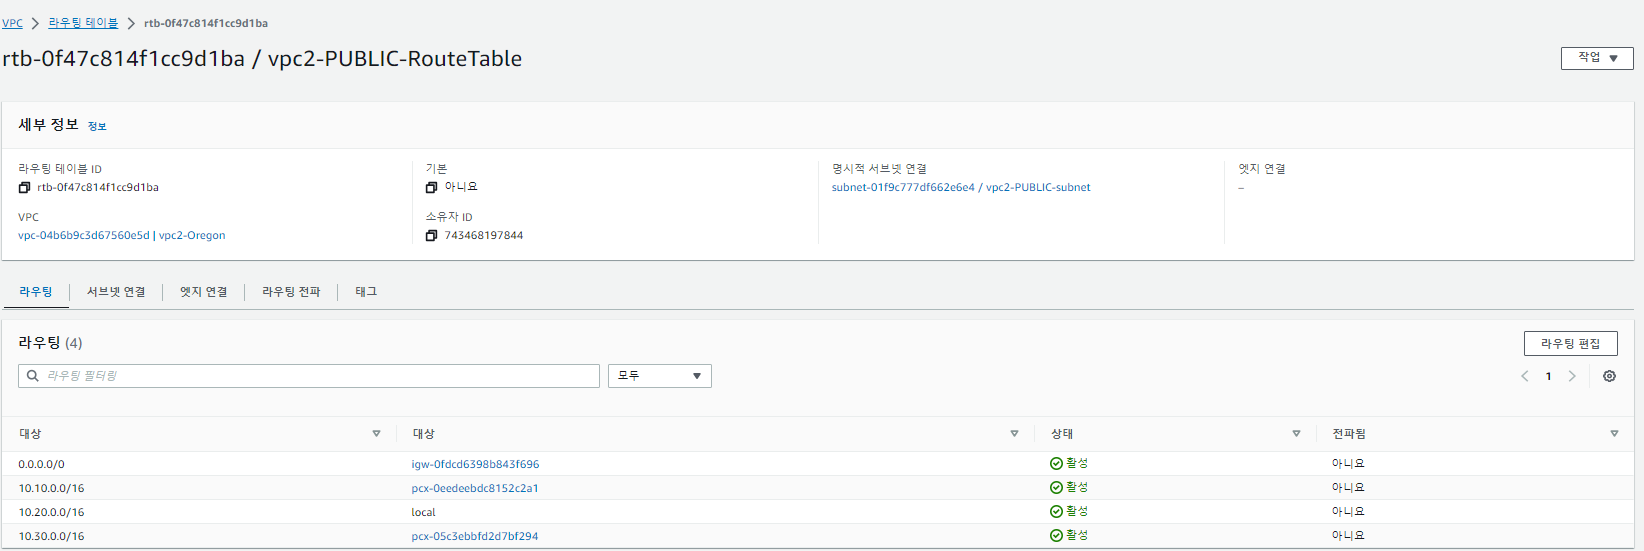The image size is (1644, 551).
Task: Select destination 10.30.0.0/16 cell
Action: point(51,537)
